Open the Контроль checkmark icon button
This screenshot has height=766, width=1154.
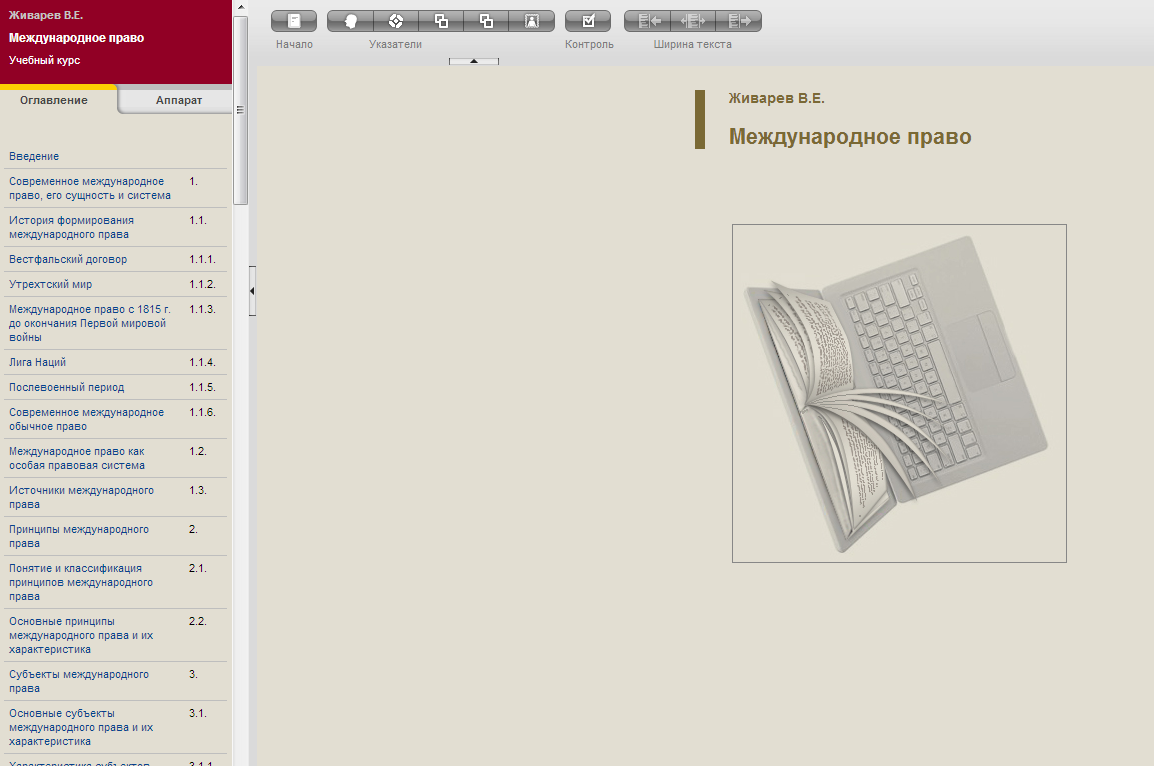[588, 21]
